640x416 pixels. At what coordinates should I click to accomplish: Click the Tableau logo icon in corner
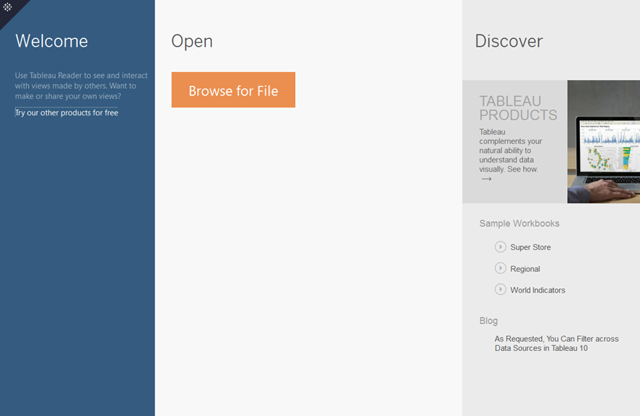[x=7, y=7]
